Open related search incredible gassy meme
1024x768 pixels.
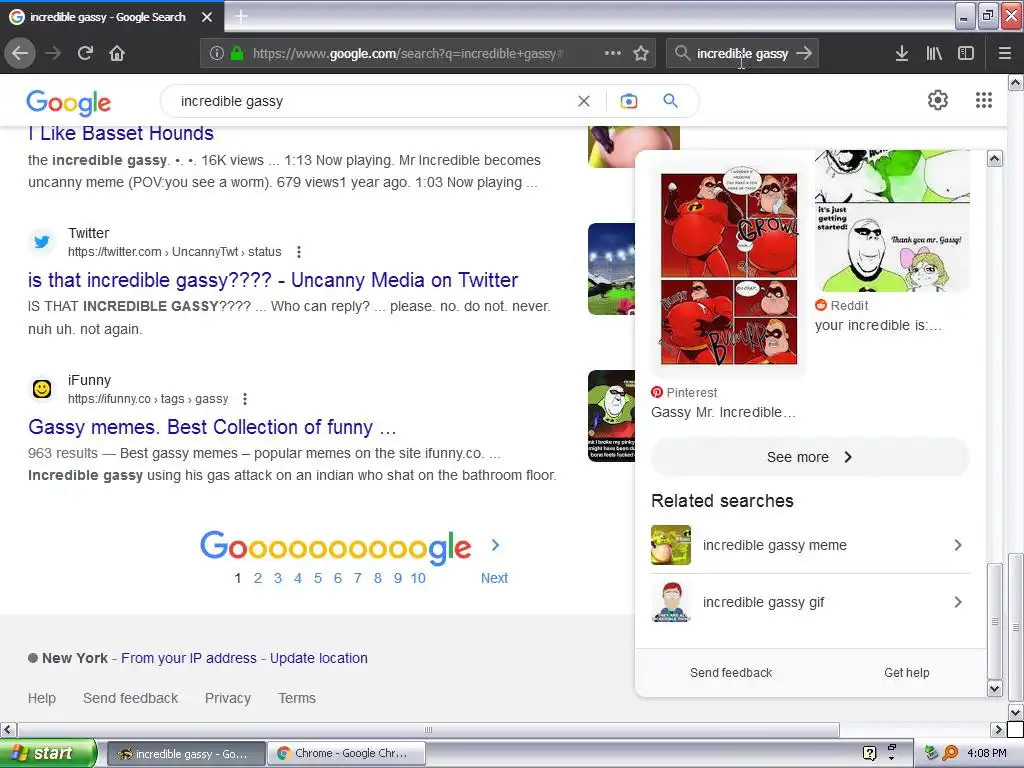coord(810,545)
